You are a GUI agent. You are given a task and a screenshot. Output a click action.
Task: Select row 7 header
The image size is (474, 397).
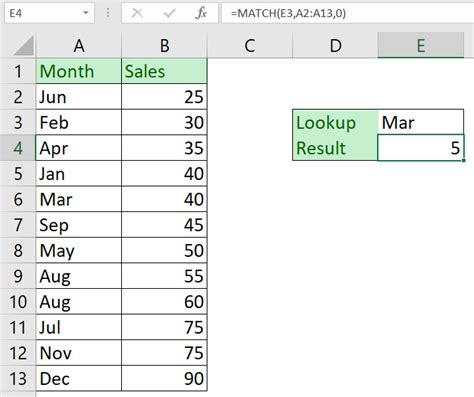click(18, 225)
